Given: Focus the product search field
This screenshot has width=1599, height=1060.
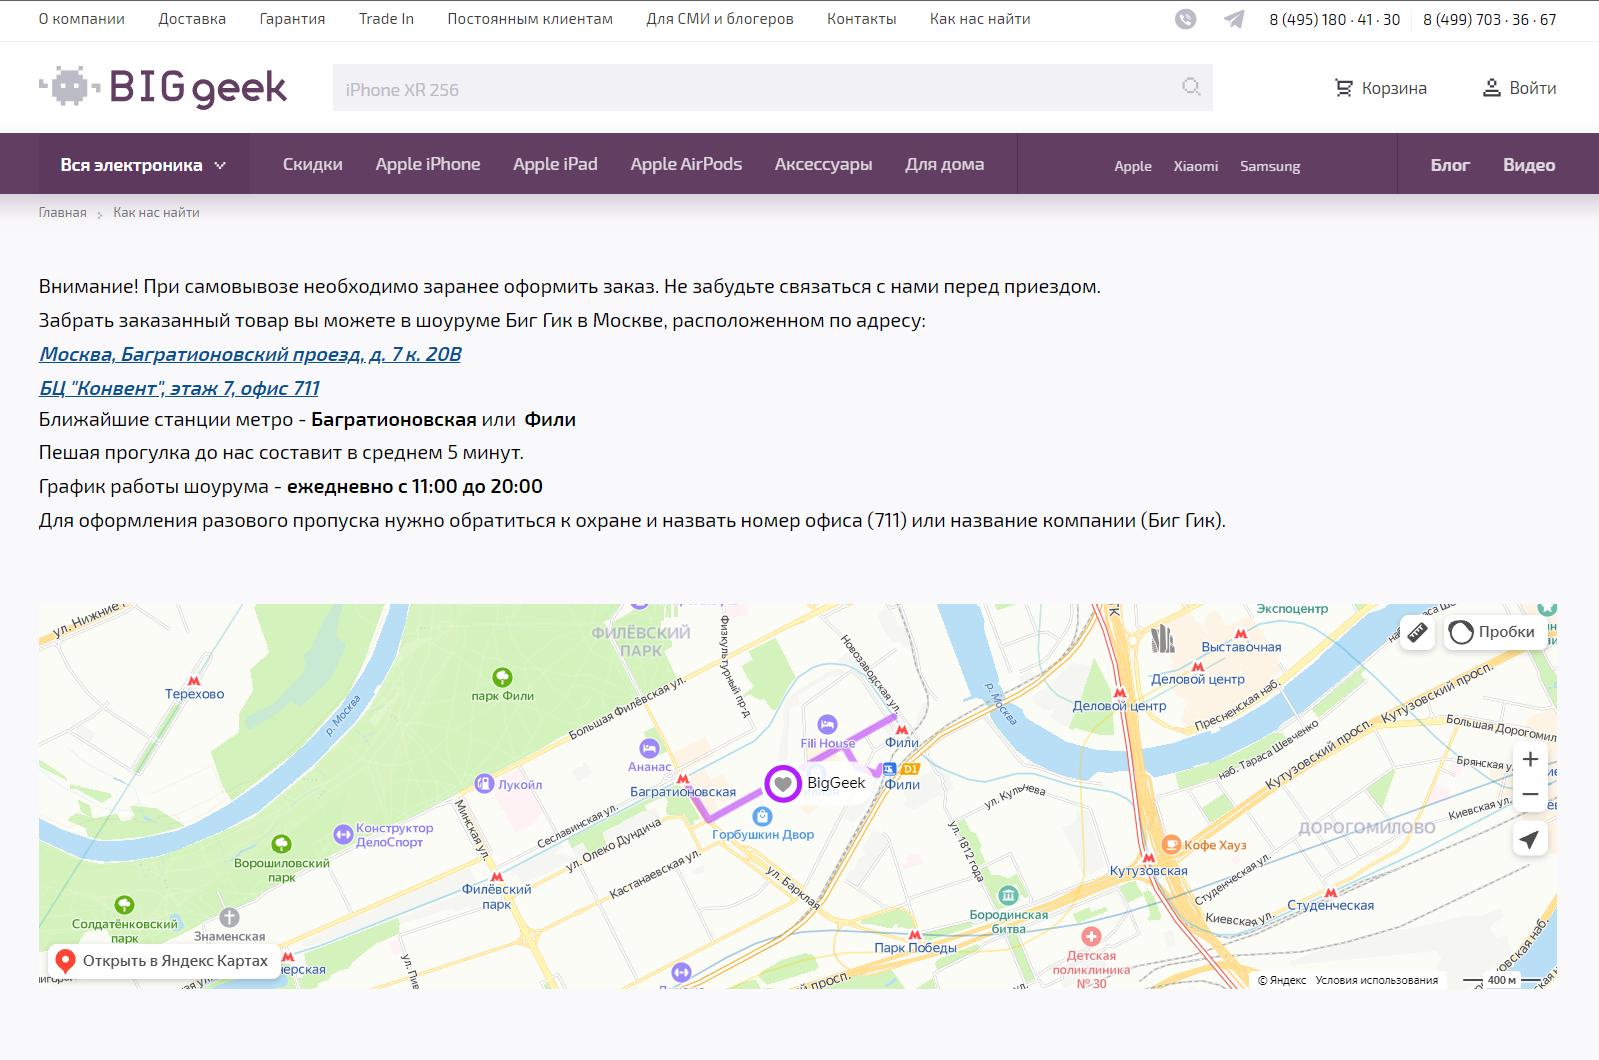Looking at the screenshot, I should (773, 88).
